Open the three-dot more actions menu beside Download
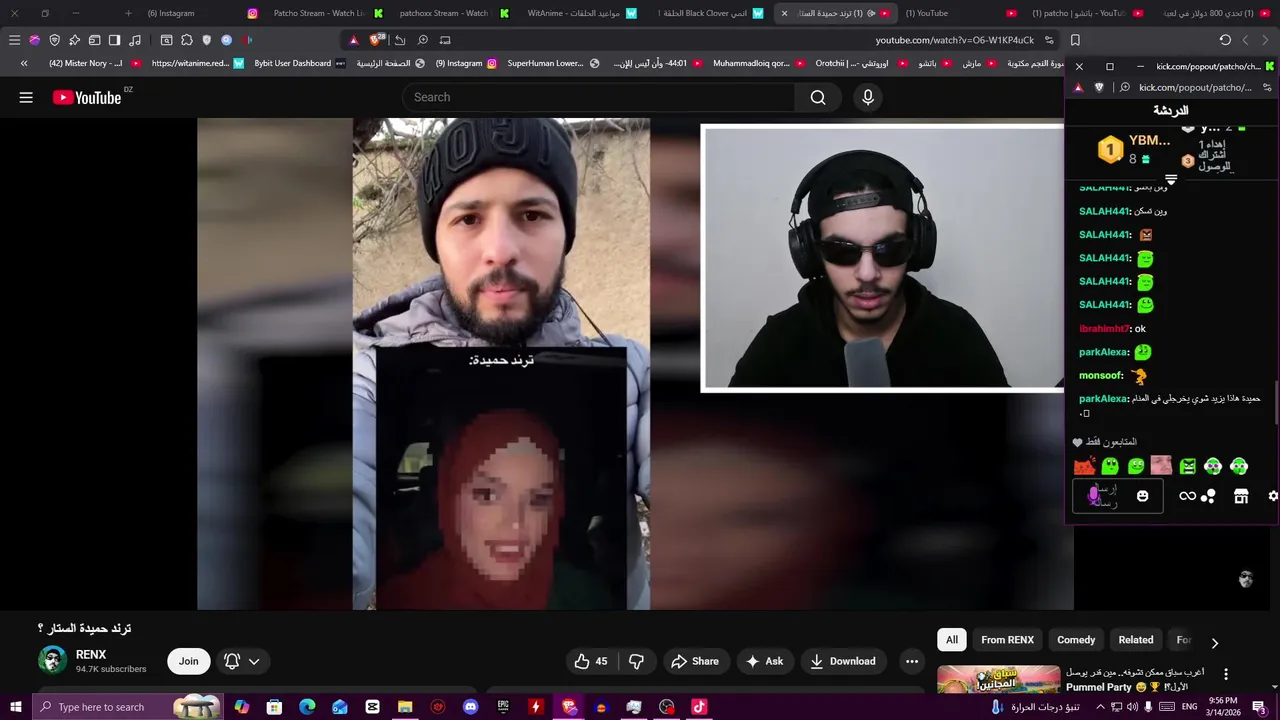The height and width of the screenshot is (720, 1280). click(911, 661)
